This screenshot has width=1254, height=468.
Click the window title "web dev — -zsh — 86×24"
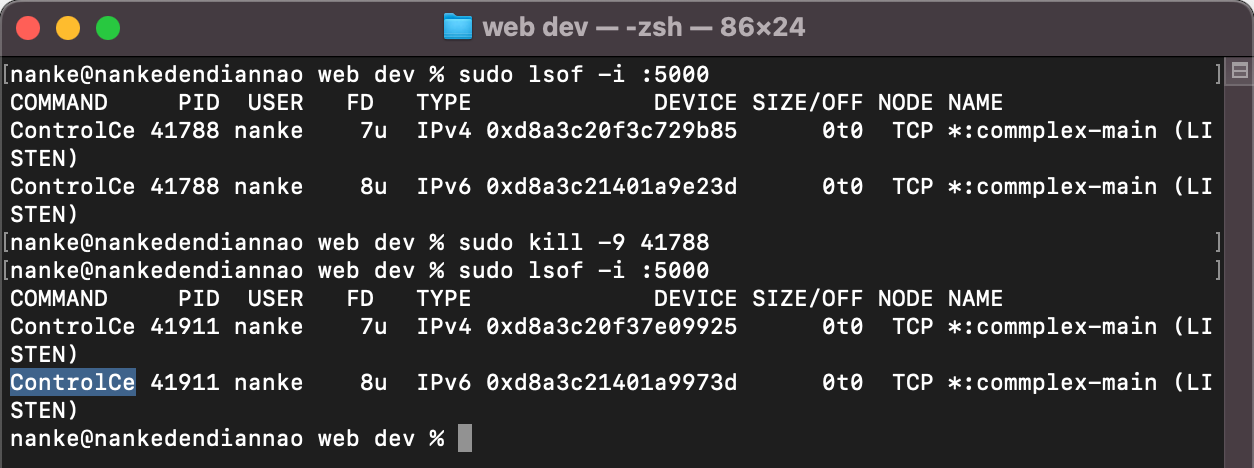point(643,27)
